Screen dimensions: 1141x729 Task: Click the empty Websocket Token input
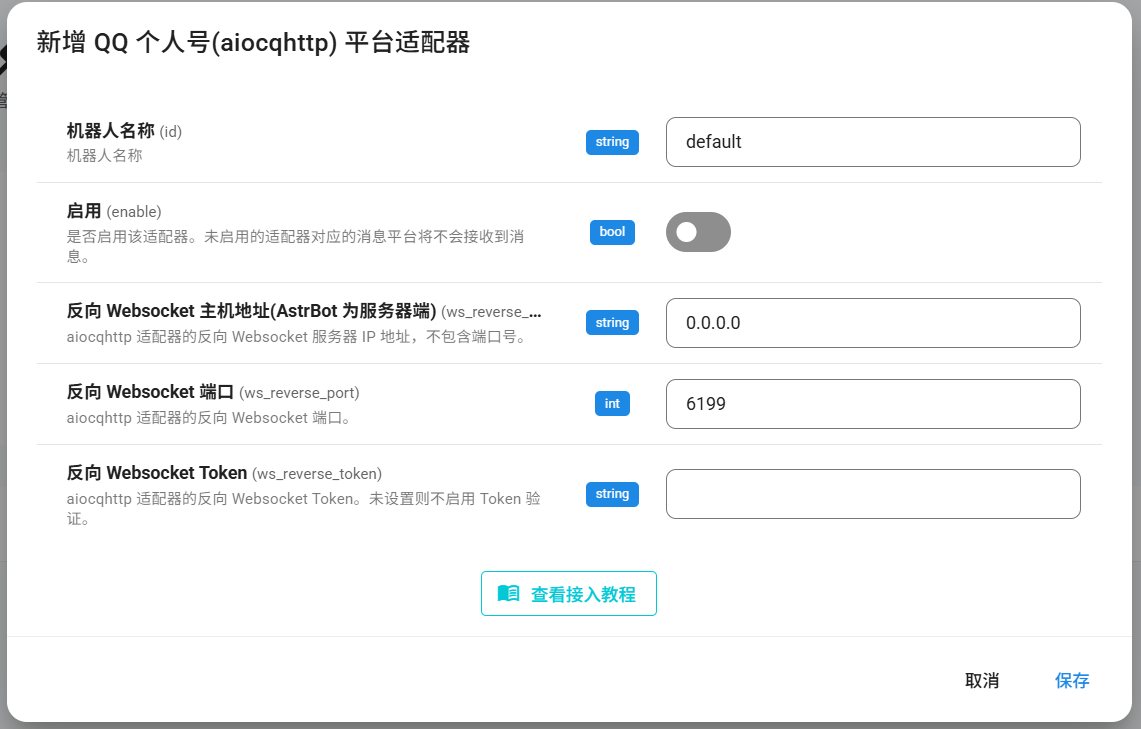pos(872,494)
